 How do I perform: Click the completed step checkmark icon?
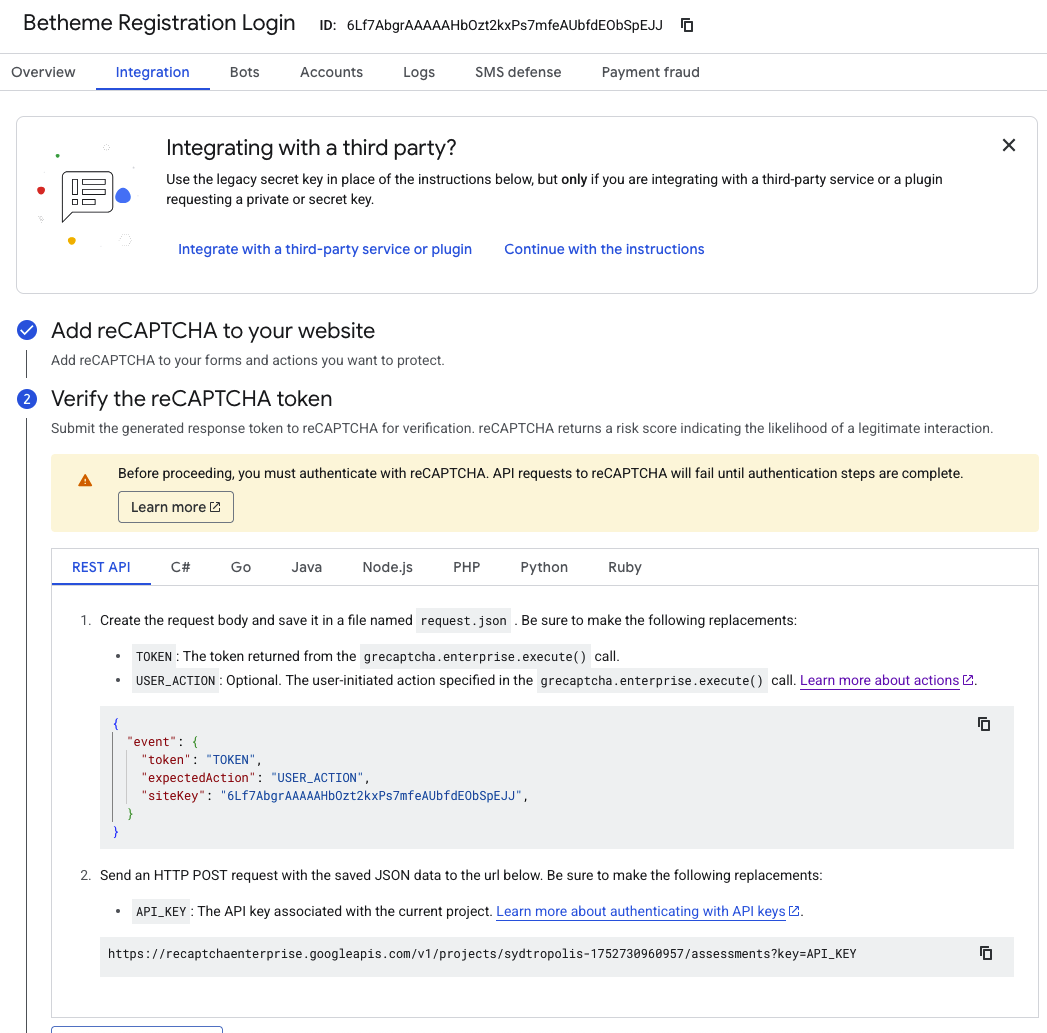pyautogui.click(x=27, y=330)
